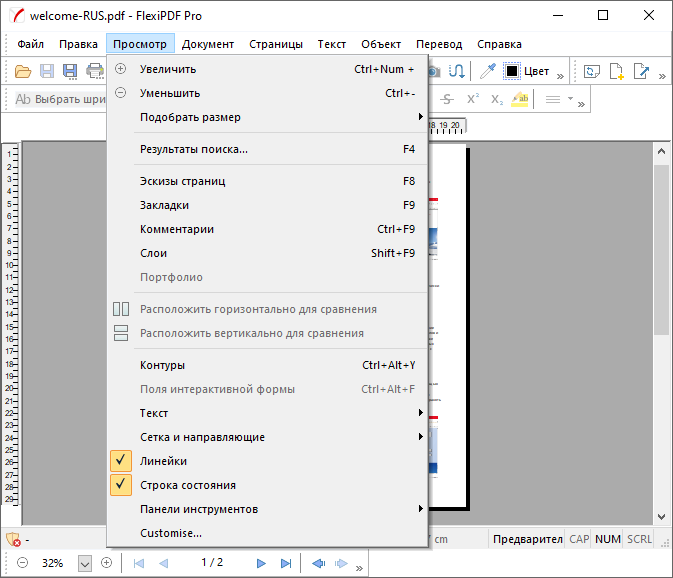Open the Перевод menu

(439, 44)
